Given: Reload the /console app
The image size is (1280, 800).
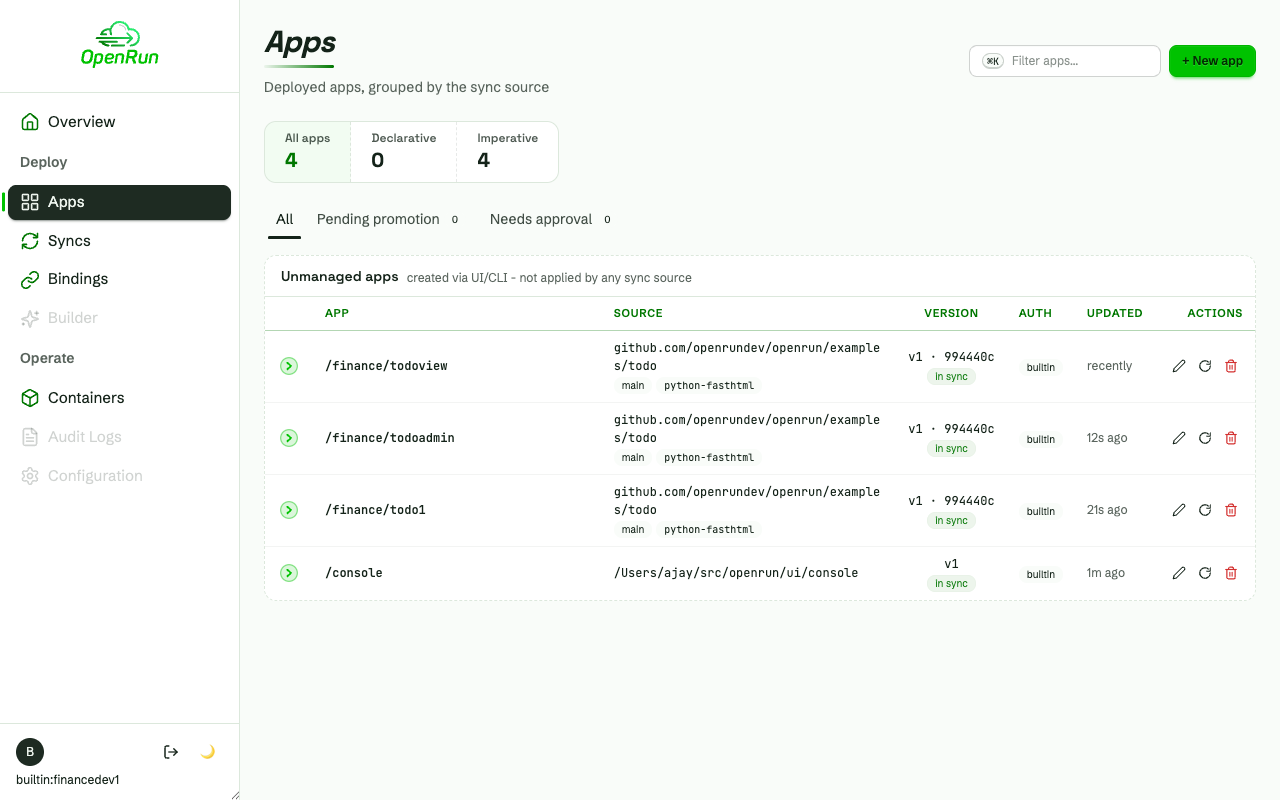Looking at the screenshot, I should (1205, 573).
